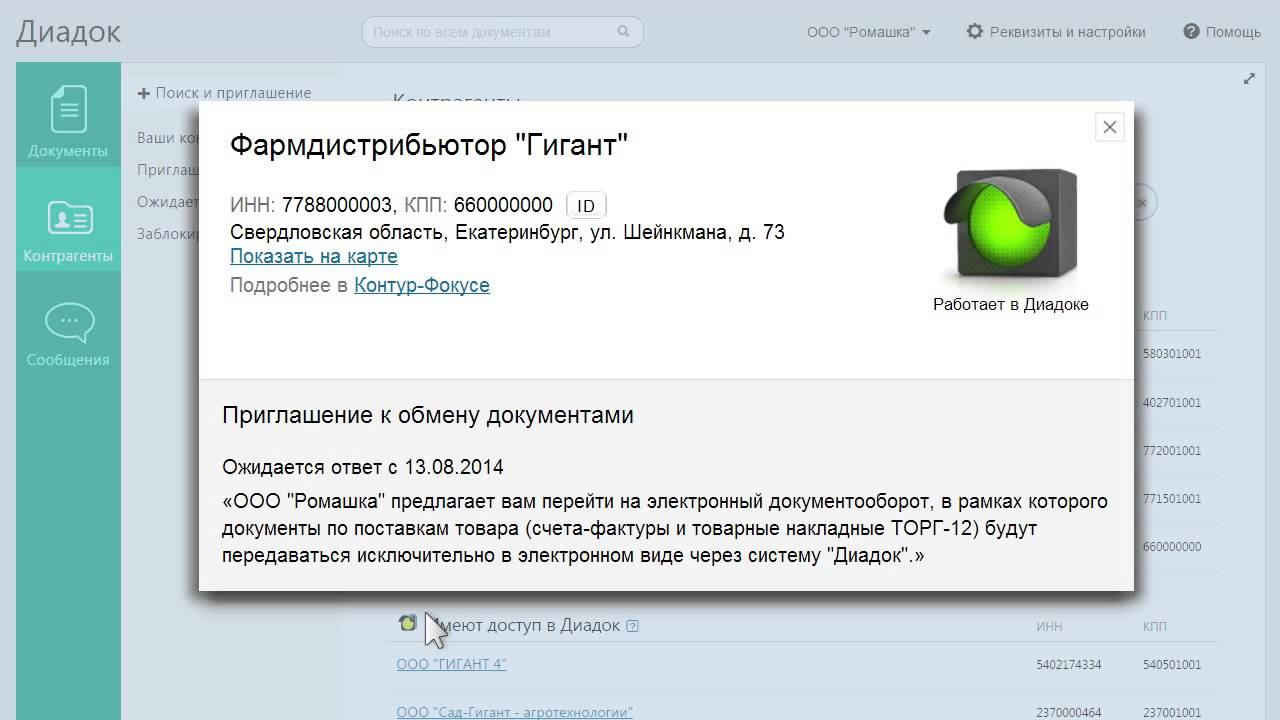
Task: Click the ID button next to КПП
Action: pyautogui.click(x=586, y=206)
